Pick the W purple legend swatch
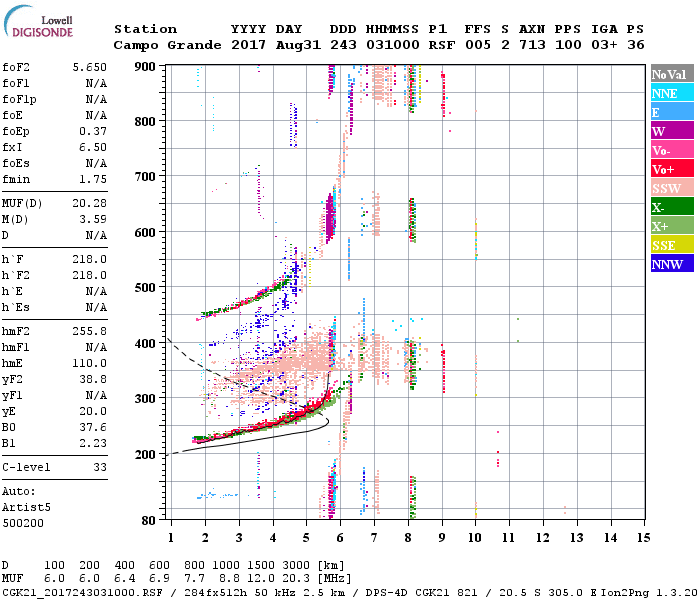This screenshot has width=700, height=600. [x=670, y=131]
